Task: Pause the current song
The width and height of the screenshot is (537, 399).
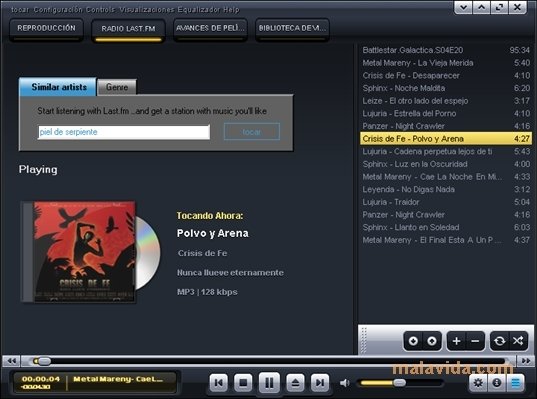Action: pos(269,382)
